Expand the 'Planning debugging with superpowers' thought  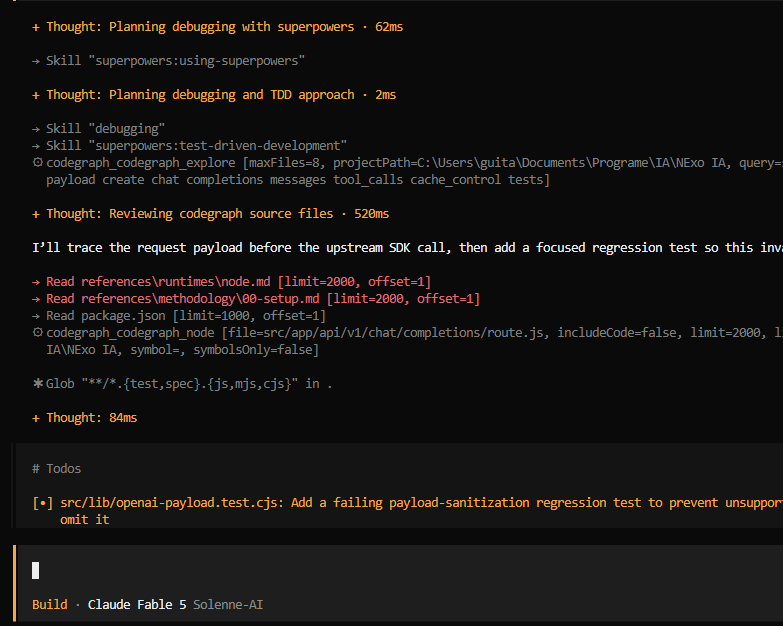tap(217, 26)
